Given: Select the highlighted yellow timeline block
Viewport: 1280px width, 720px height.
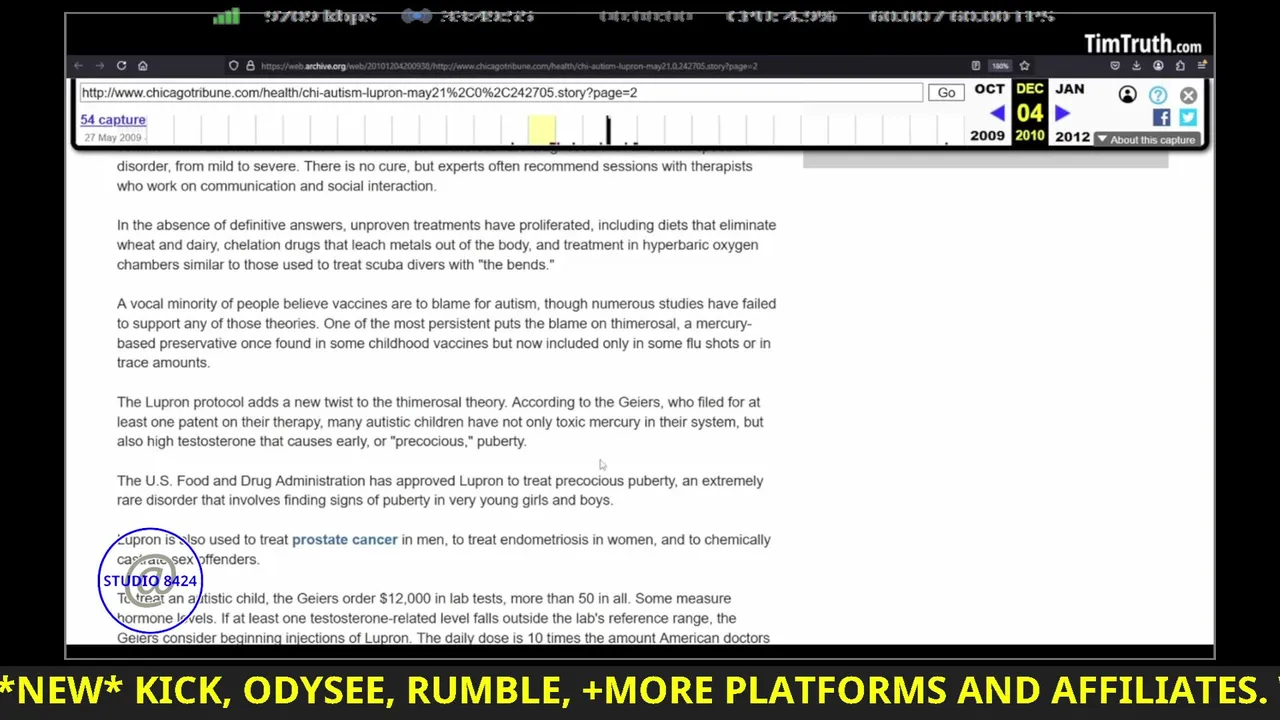Looking at the screenshot, I should pos(542,130).
